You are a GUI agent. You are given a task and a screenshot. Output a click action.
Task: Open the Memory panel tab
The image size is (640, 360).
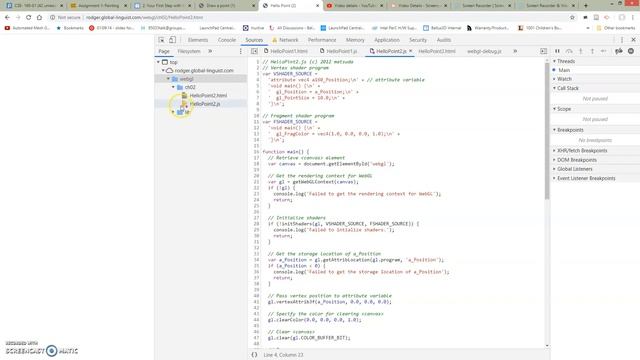355,40
